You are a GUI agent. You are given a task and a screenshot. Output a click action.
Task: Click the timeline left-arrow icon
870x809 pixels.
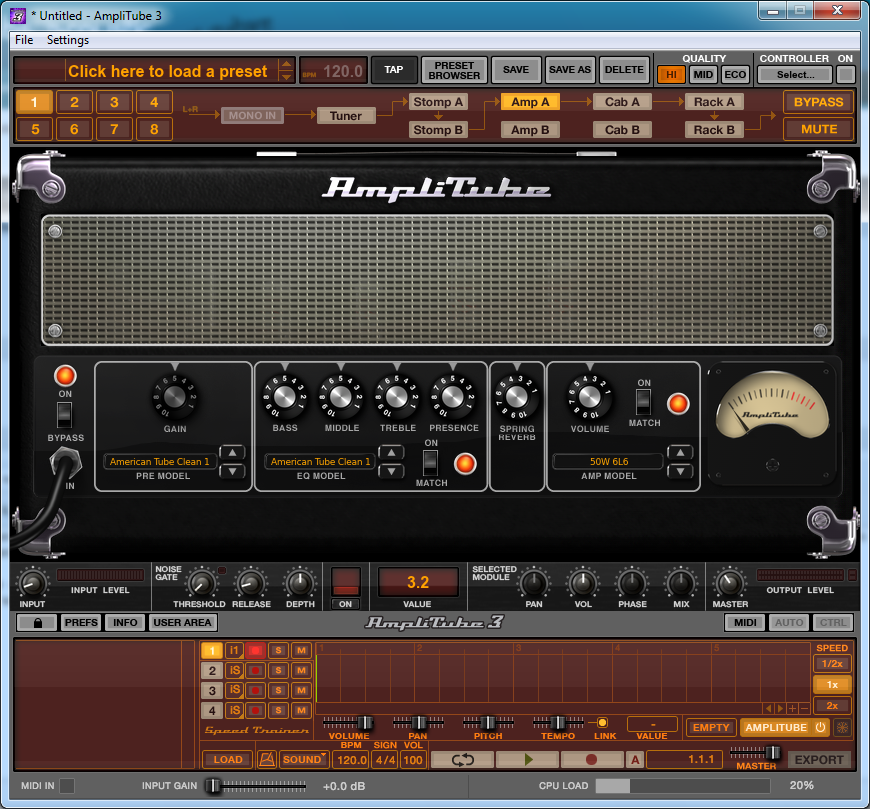pos(768,709)
